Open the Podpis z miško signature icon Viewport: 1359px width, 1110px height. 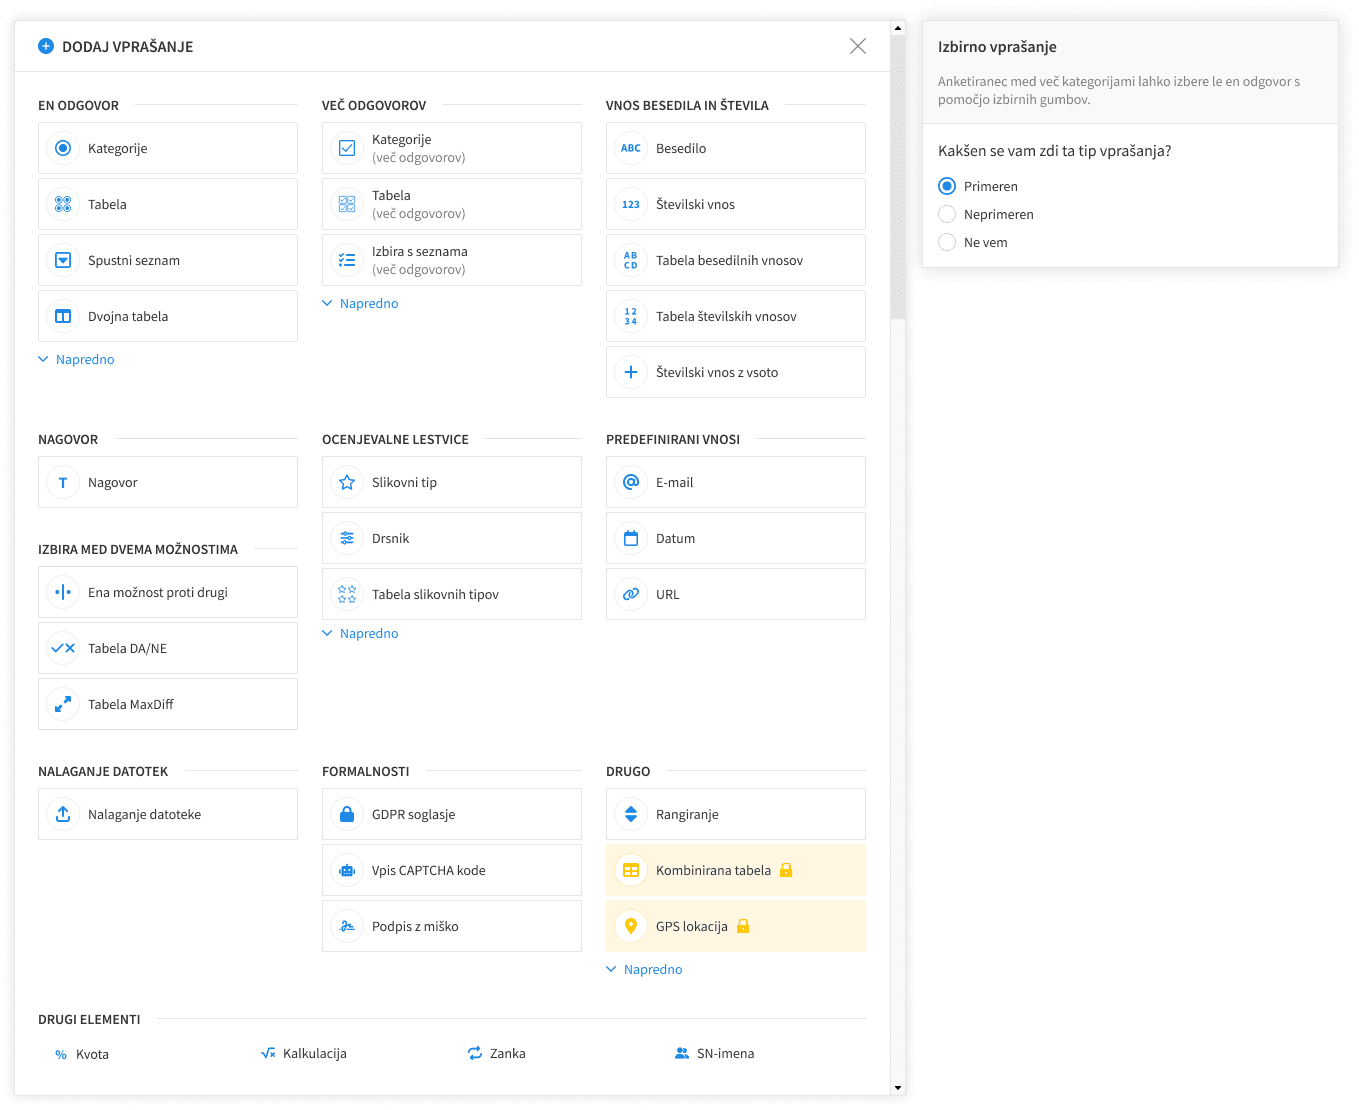coord(347,926)
